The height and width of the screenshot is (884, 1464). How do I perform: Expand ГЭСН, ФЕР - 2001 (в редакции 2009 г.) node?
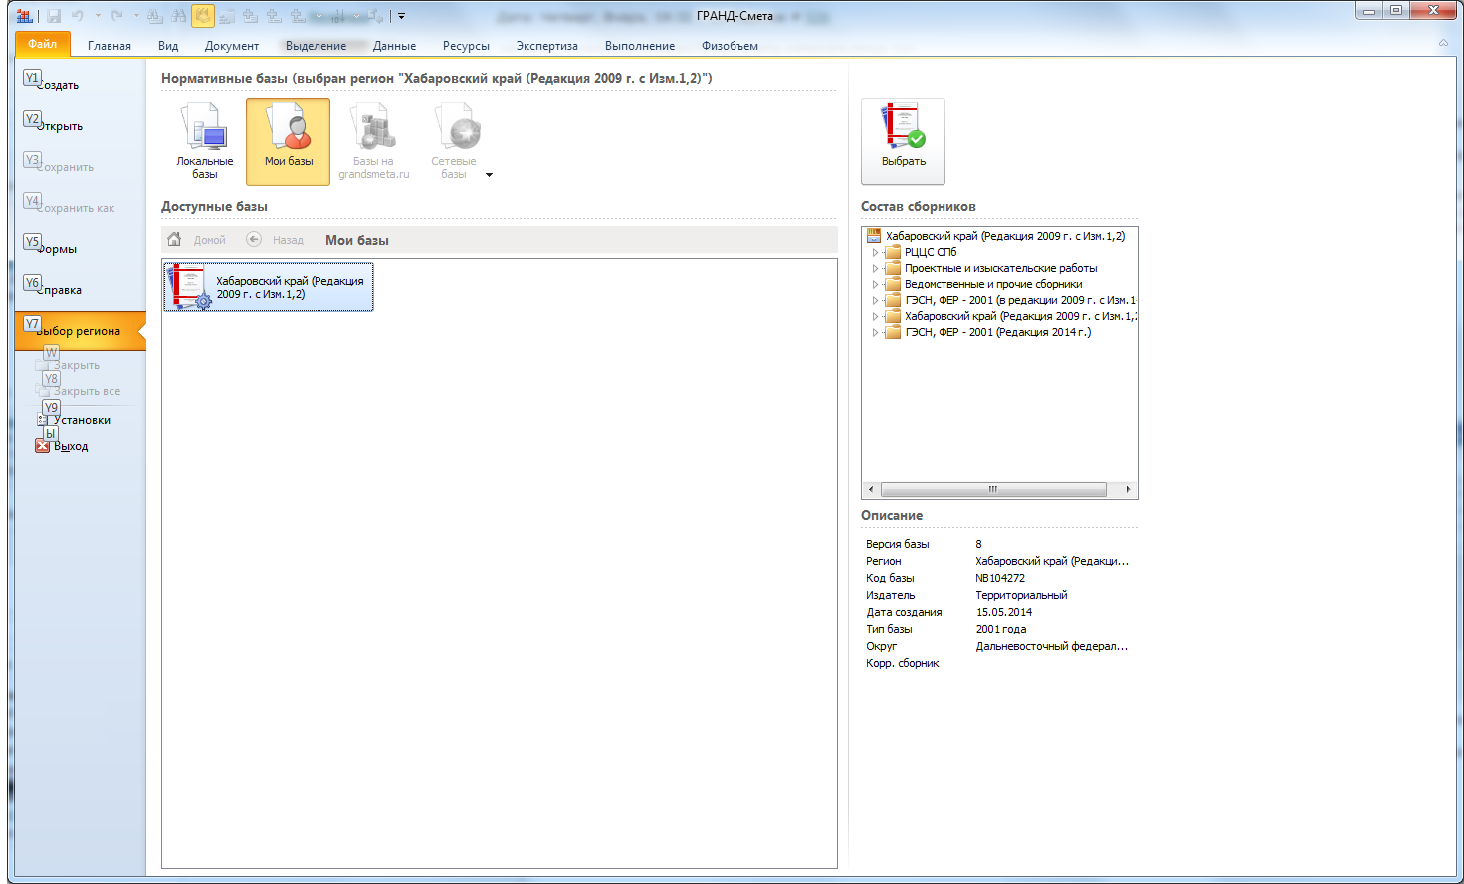pyautogui.click(x=875, y=300)
